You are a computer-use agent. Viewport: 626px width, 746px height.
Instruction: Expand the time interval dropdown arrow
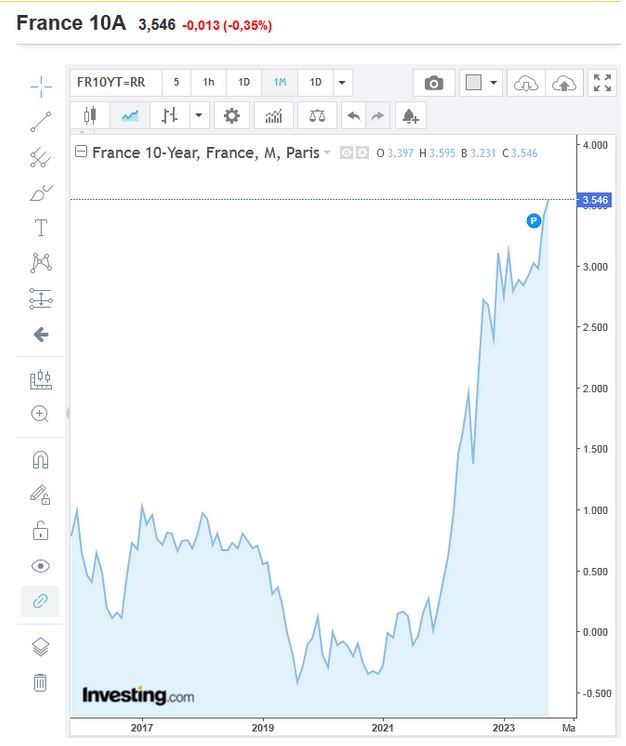pyautogui.click(x=342, y=83)
